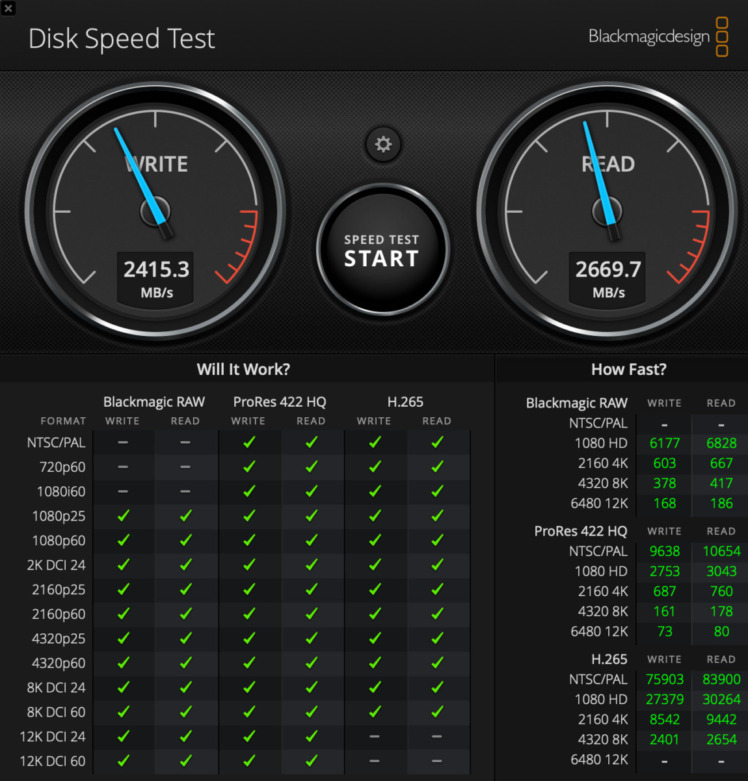The width and height of the screenshot is (748, 781).
Task: Click the 8542 write value
Action: 664,719
